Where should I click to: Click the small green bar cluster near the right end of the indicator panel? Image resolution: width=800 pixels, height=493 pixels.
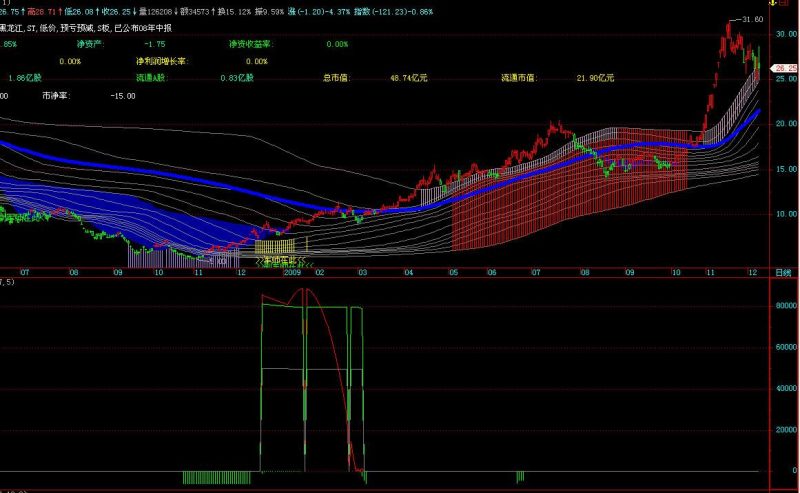tap(520, 477)
